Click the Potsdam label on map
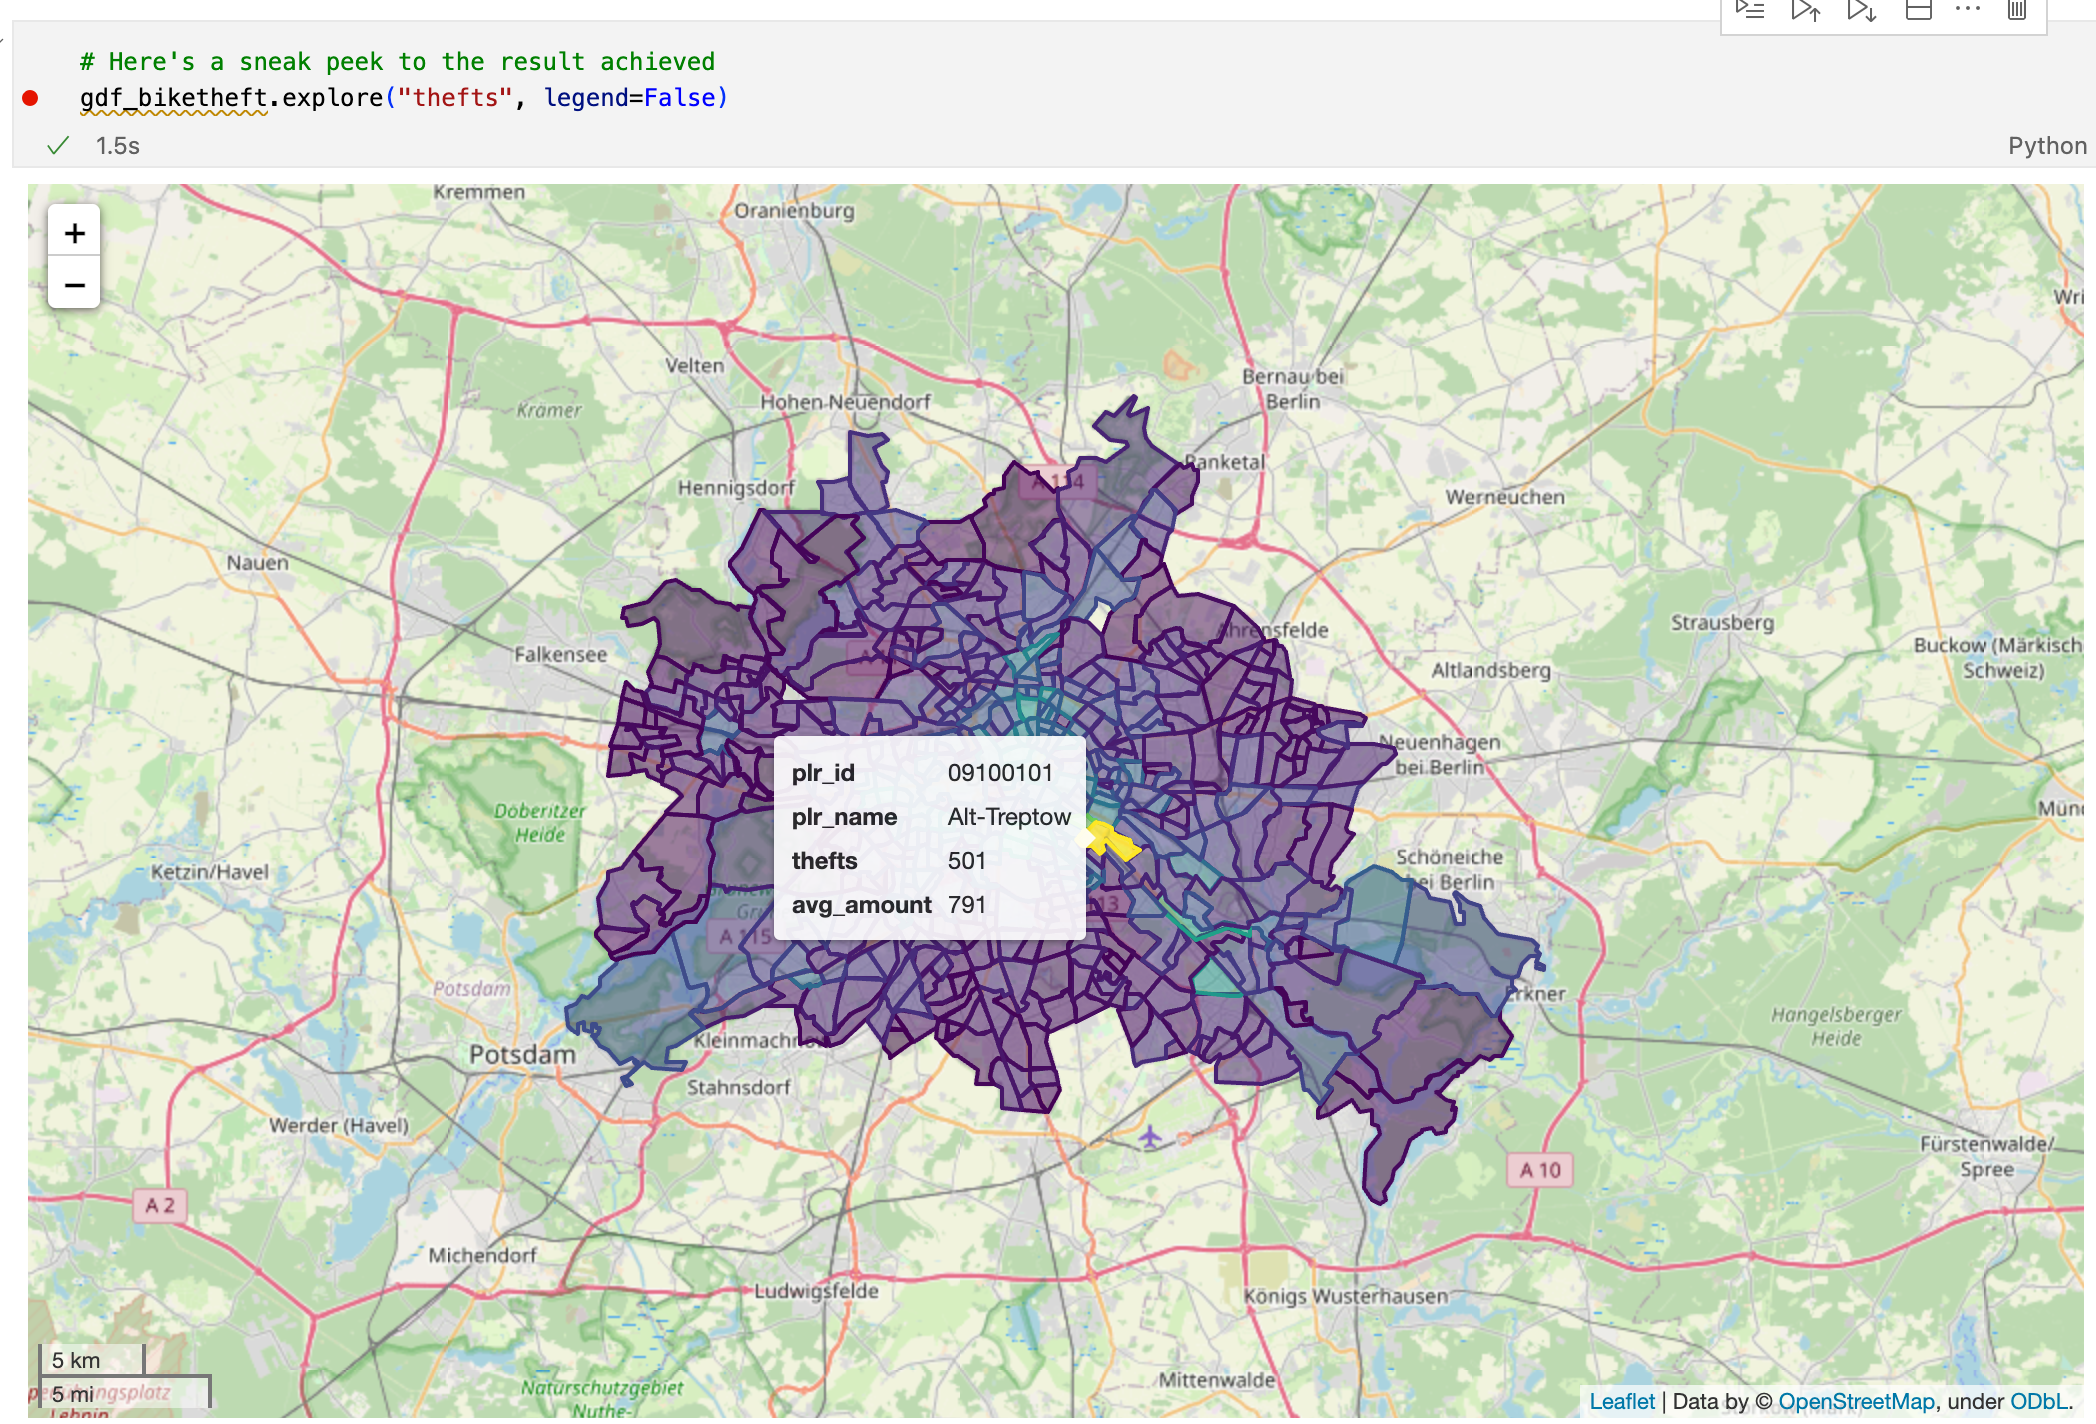Viewport: 2096px width, 1424px height. [522, 1055]
